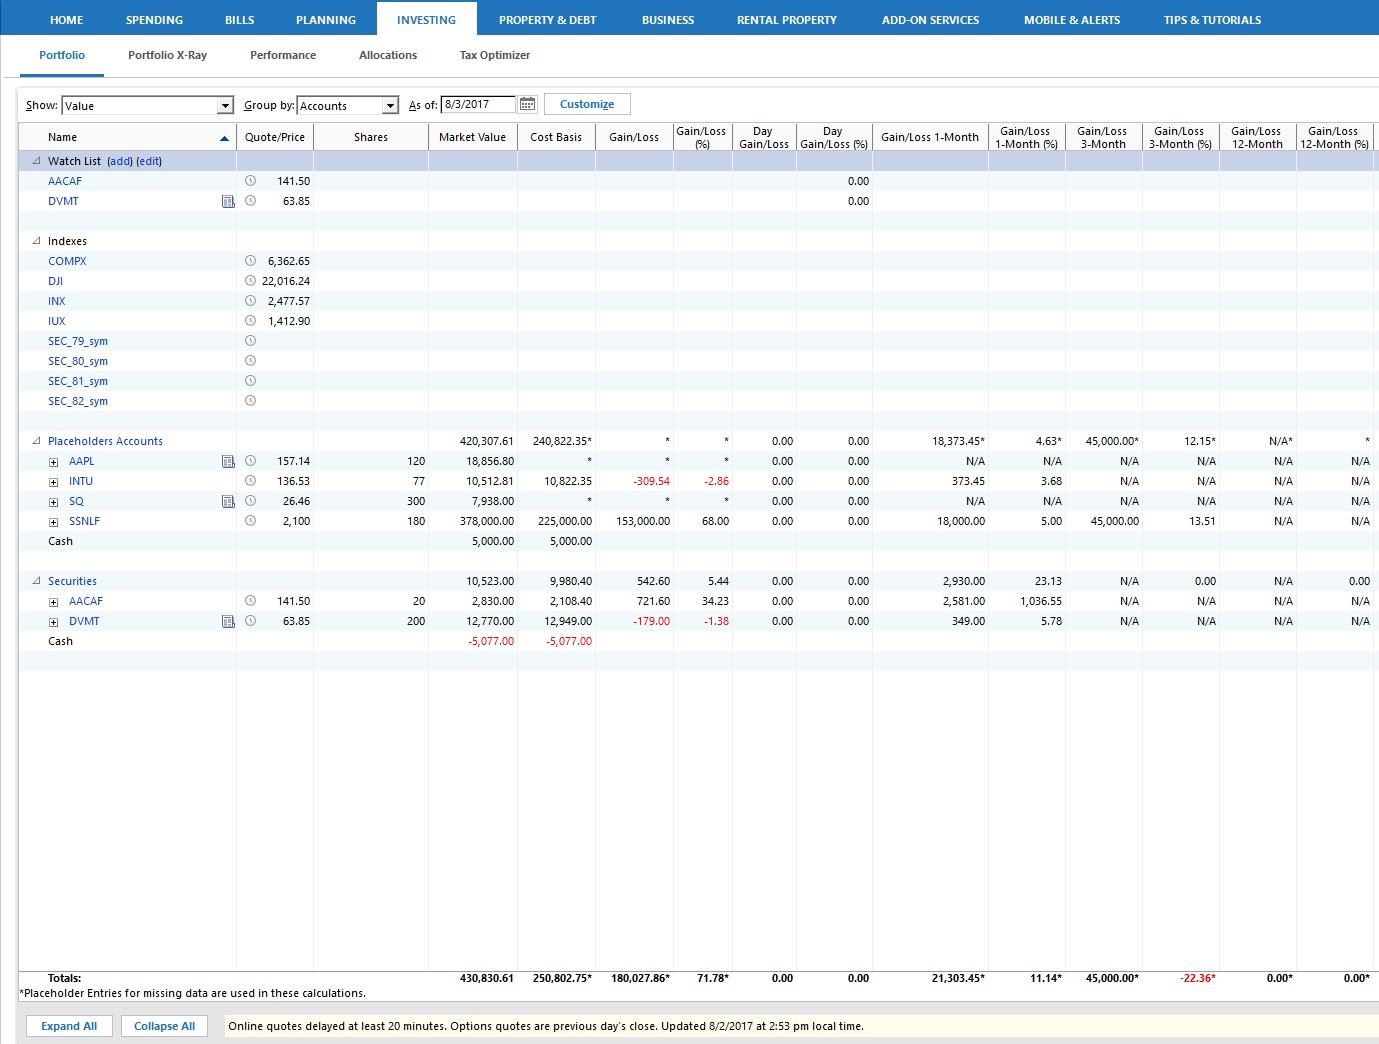Image resolution: width=1379 pixels, height=1044 pixels.
Task: Click the news icon in Watch List DVMT row
Action: [228, 201]
